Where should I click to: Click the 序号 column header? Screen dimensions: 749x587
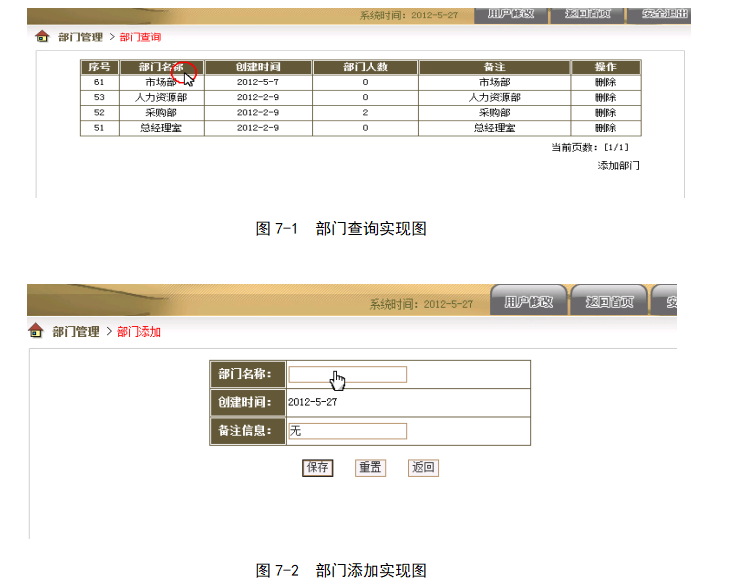(x=99, y=67)
